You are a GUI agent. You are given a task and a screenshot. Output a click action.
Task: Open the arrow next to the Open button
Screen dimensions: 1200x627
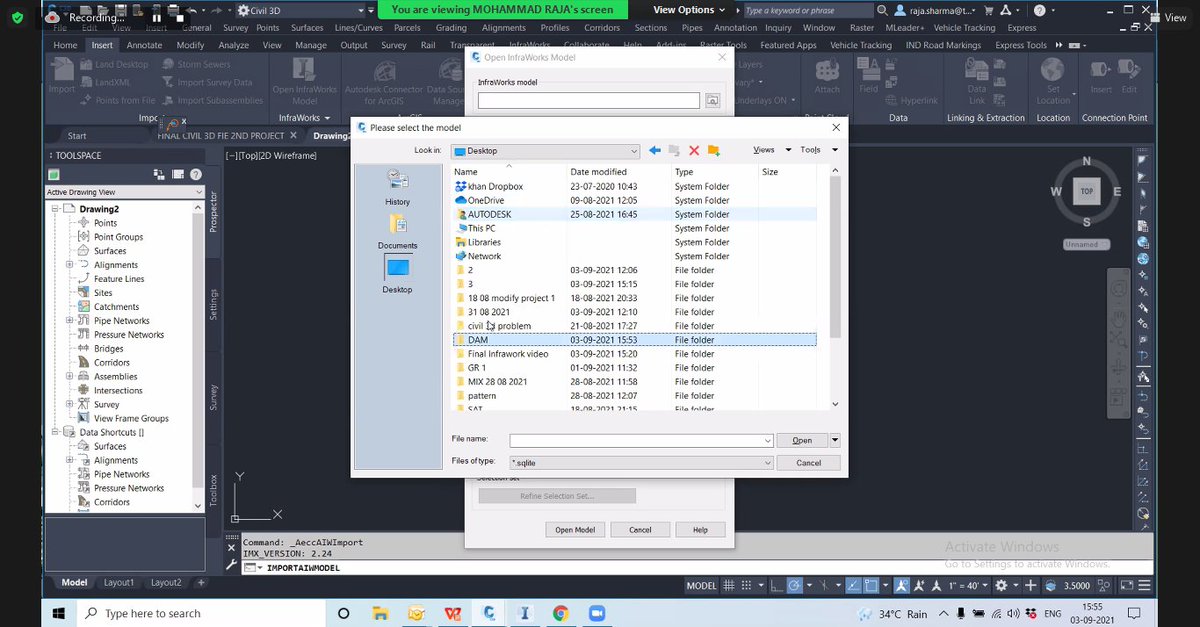coord(835,440)
